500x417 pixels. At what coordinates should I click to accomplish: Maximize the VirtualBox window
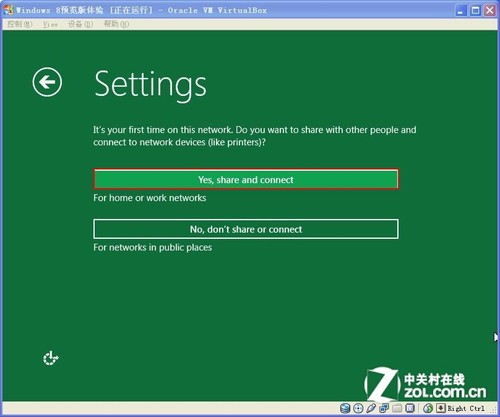pos(475,10)
